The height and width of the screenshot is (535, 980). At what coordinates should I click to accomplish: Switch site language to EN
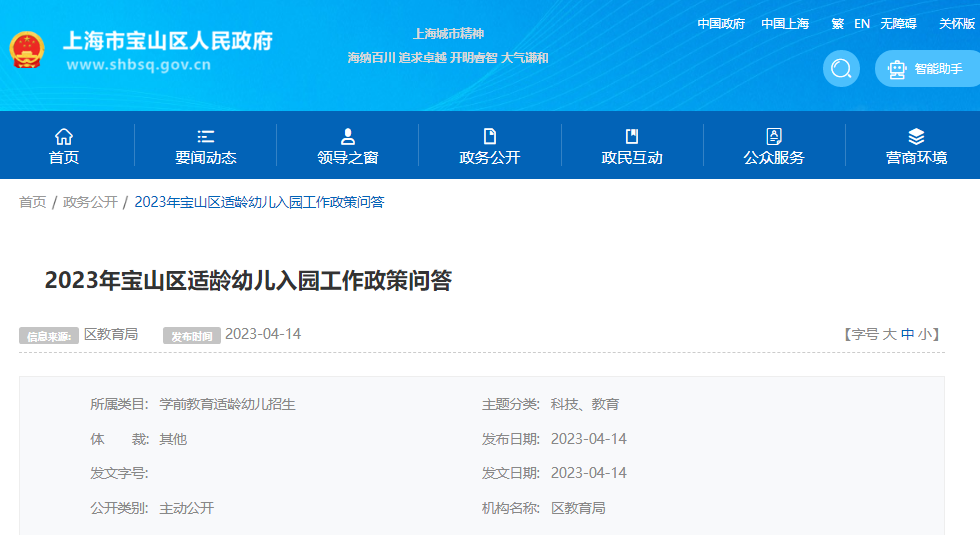point(862,24)
